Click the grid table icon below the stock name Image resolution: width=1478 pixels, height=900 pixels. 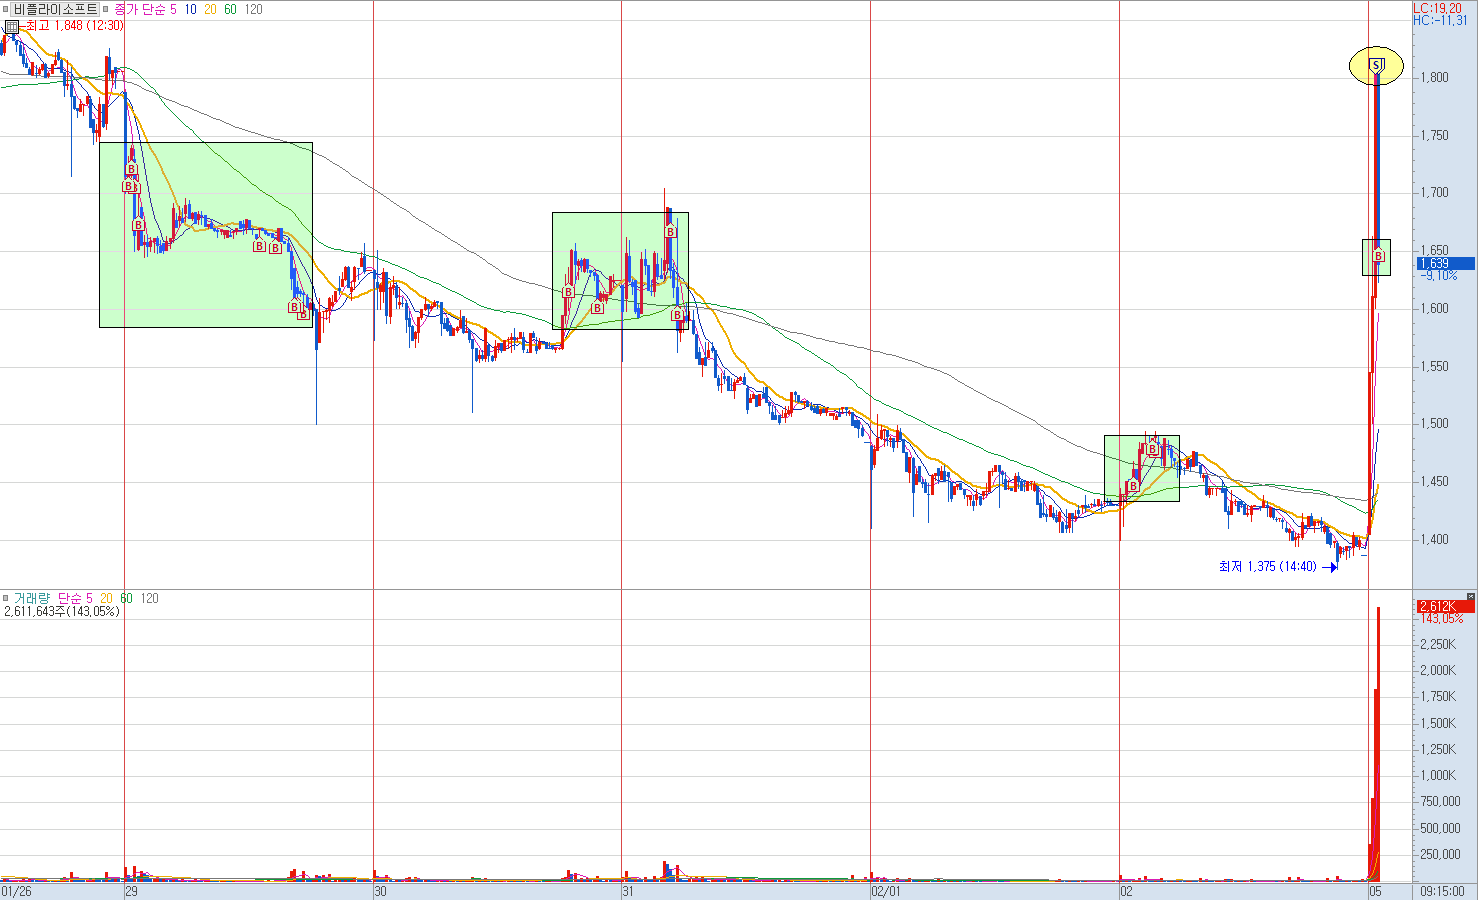tap(11, 27)
